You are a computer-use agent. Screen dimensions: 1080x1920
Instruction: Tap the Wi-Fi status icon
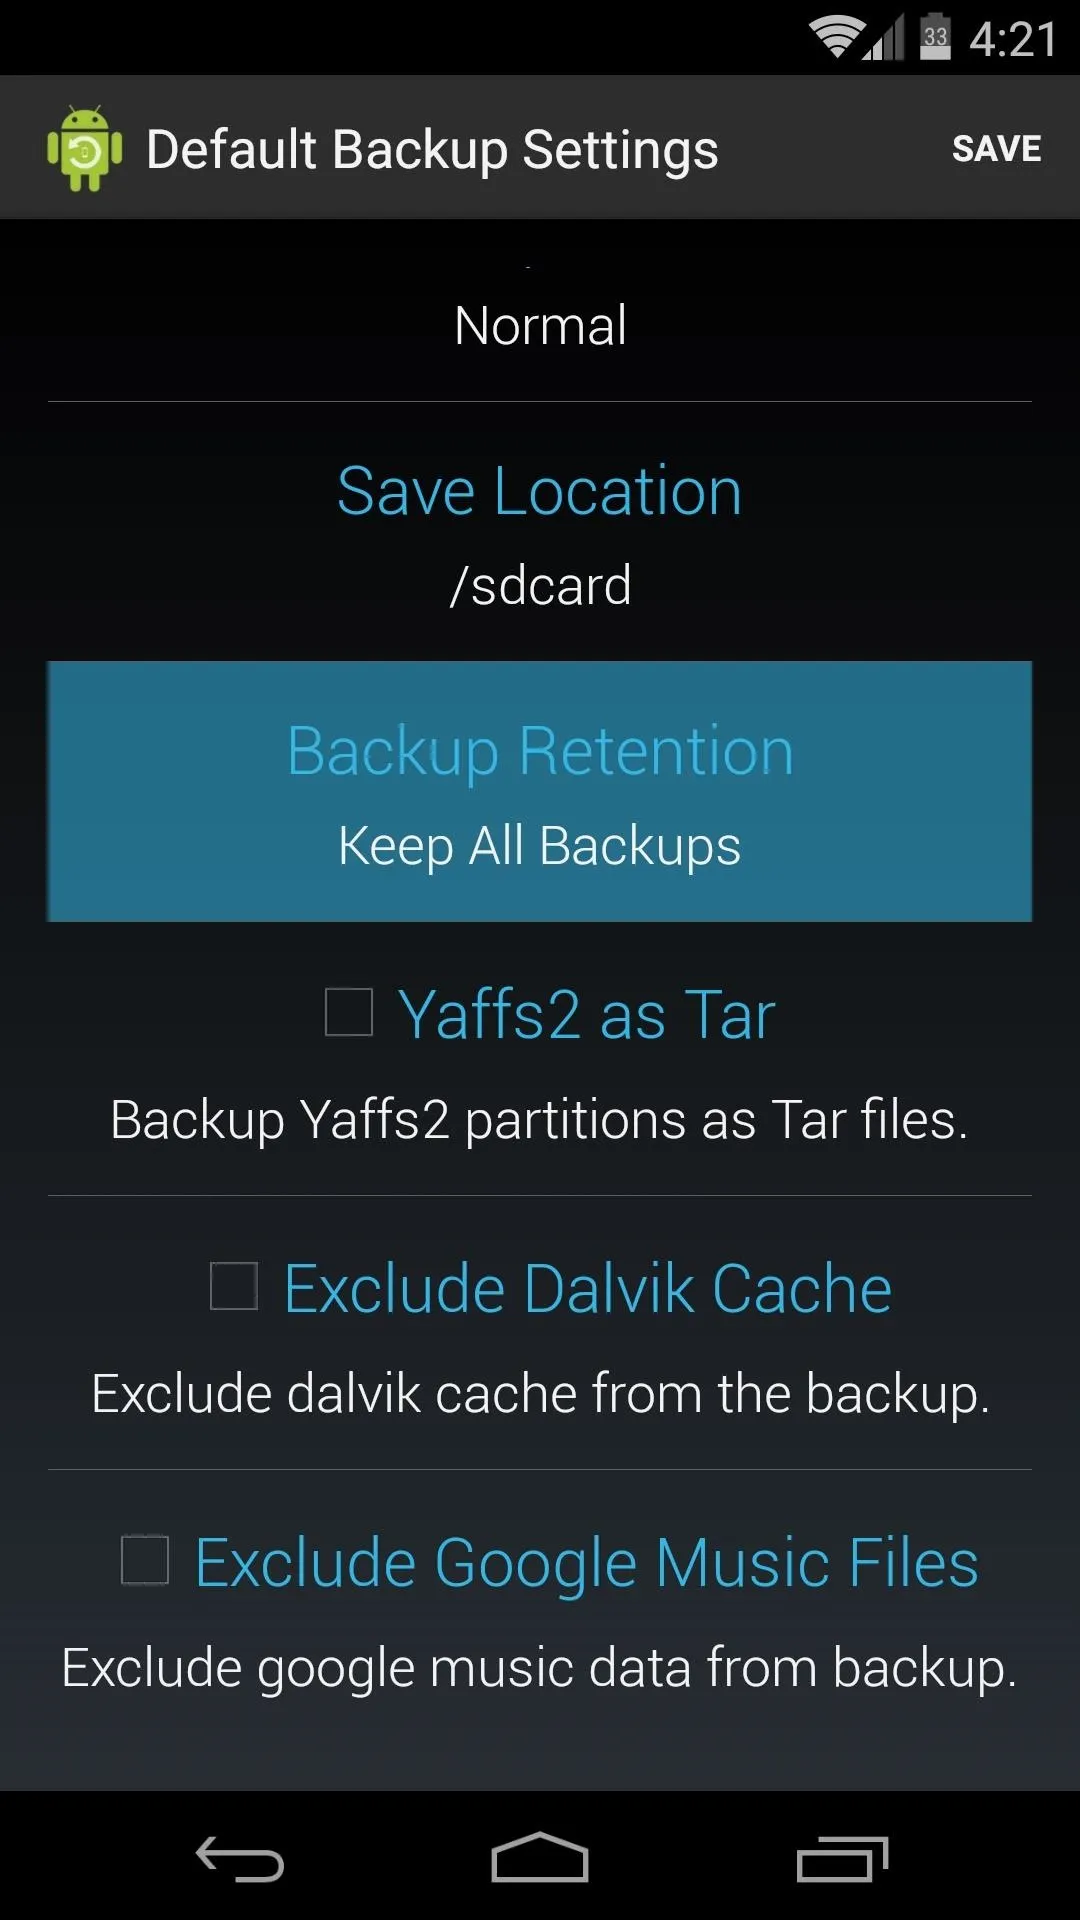pos(836,38)
